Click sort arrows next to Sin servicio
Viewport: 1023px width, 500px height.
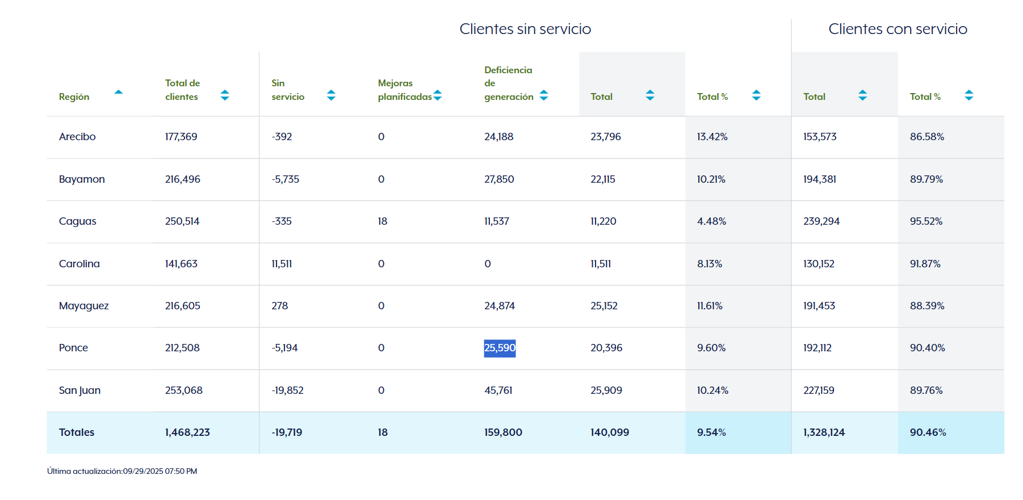pyautogui.click(x=331, y=96)
